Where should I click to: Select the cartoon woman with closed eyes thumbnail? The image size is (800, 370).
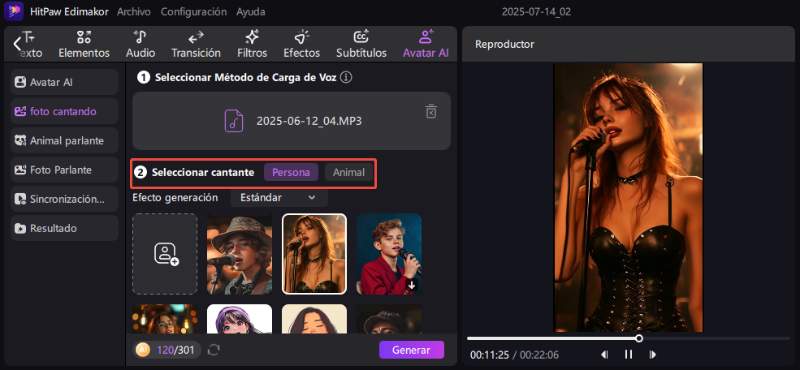click(314, 319)
